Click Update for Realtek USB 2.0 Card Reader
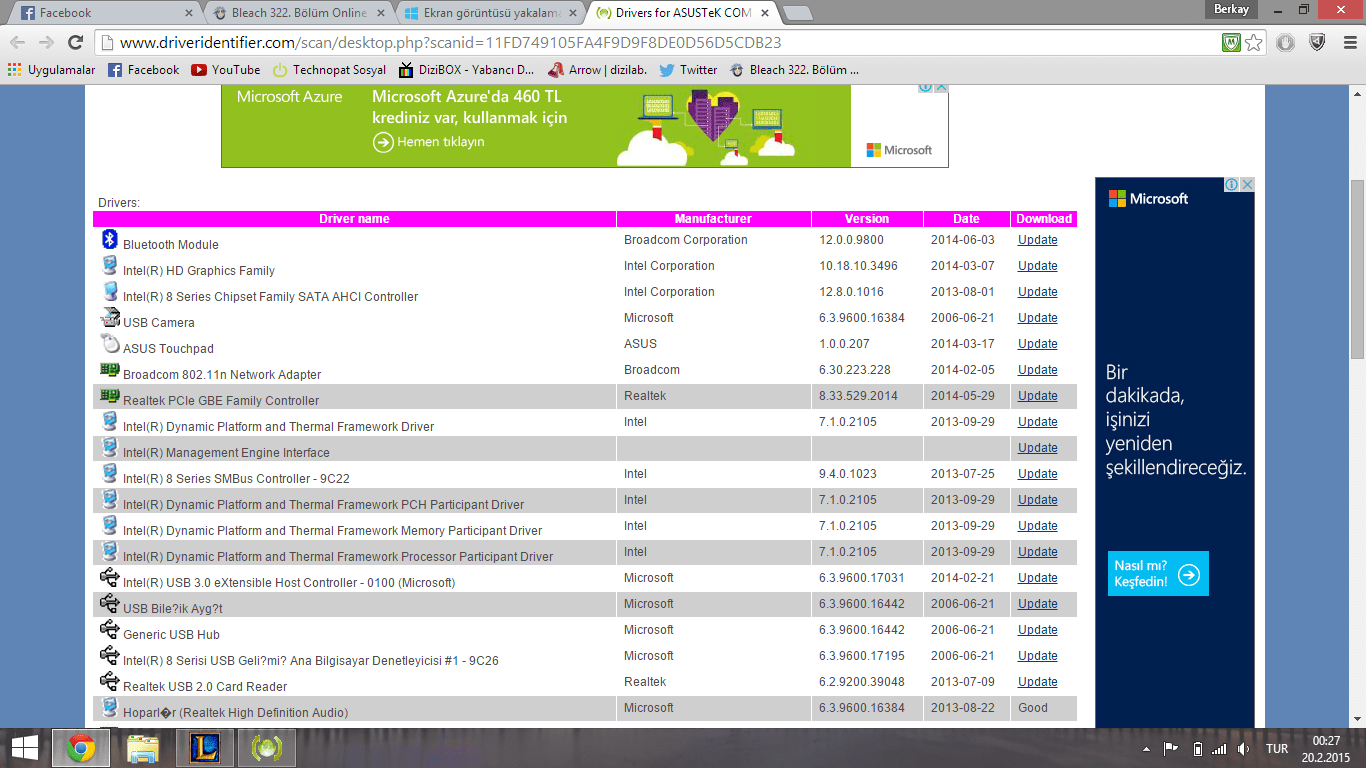 (x=1037, y=682)
